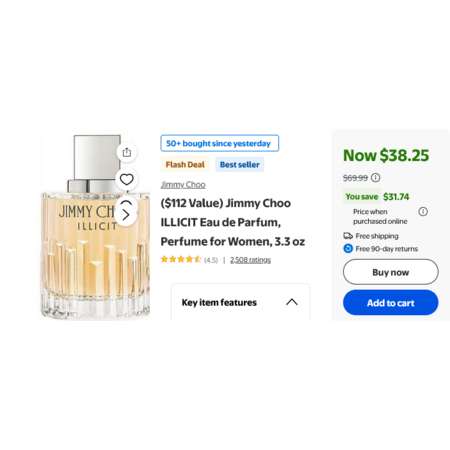Open the Jimmy Choo brand link
450x450 pixels.
coord(183,184)
